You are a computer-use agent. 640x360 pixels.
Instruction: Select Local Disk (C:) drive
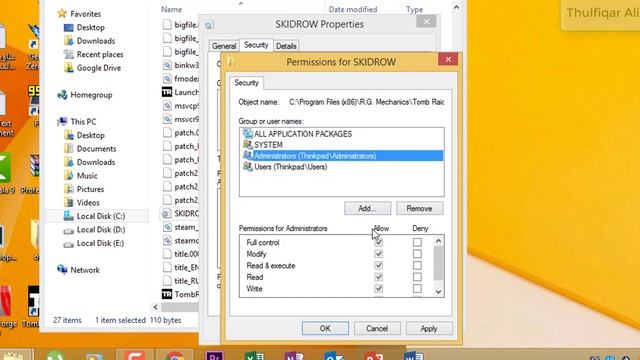pyautogui.click(x=101, y=216)
